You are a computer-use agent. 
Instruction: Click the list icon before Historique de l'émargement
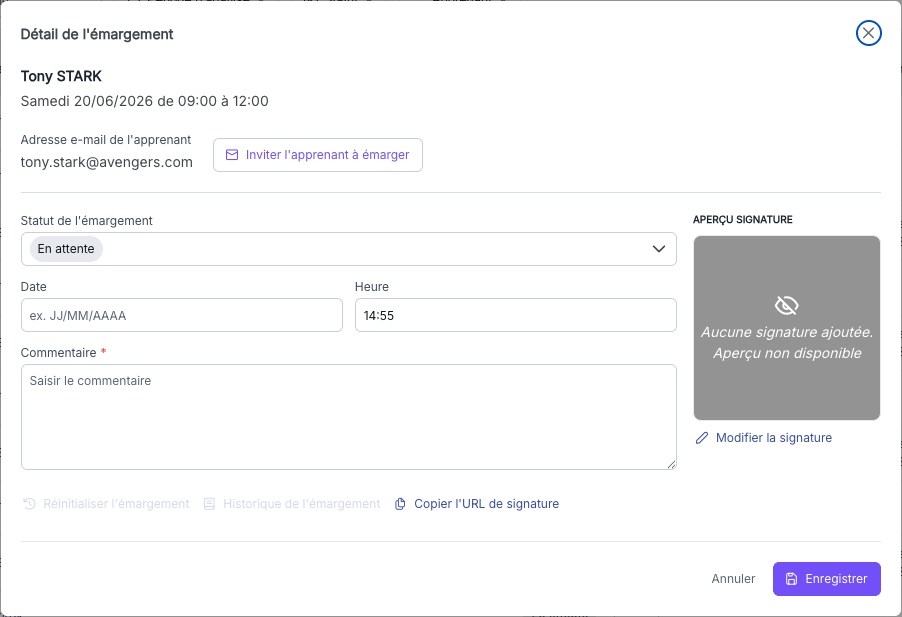point(209,504)
